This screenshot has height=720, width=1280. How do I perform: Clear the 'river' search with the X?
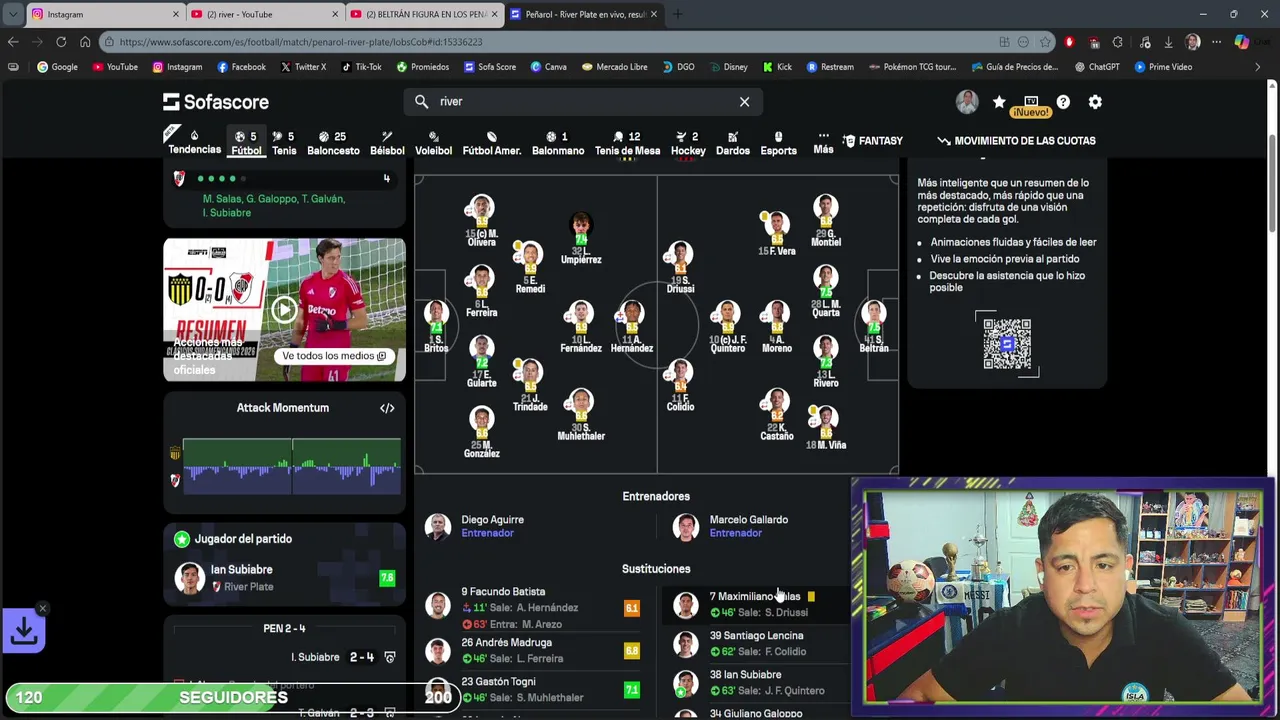click(744, 102)
